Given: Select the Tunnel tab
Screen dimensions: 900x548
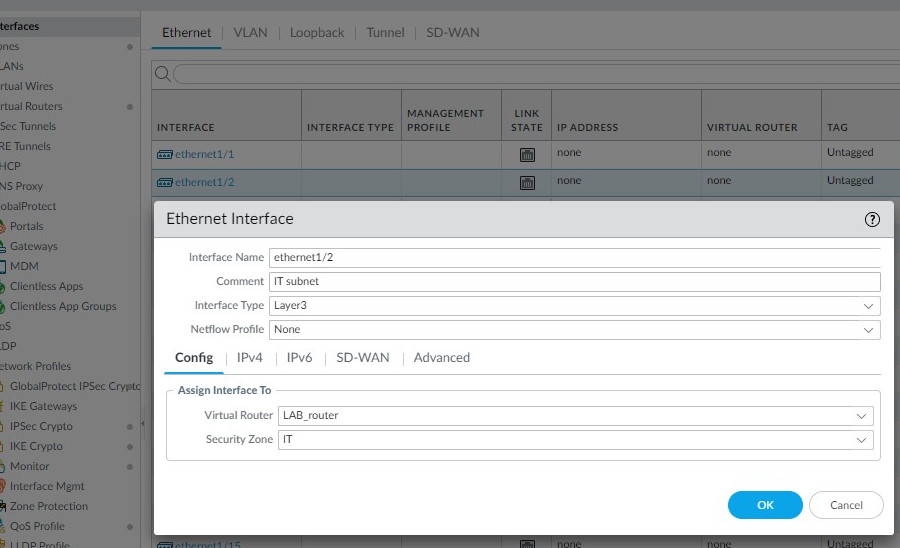Looking at the screenshot, I should click(385, 33).
